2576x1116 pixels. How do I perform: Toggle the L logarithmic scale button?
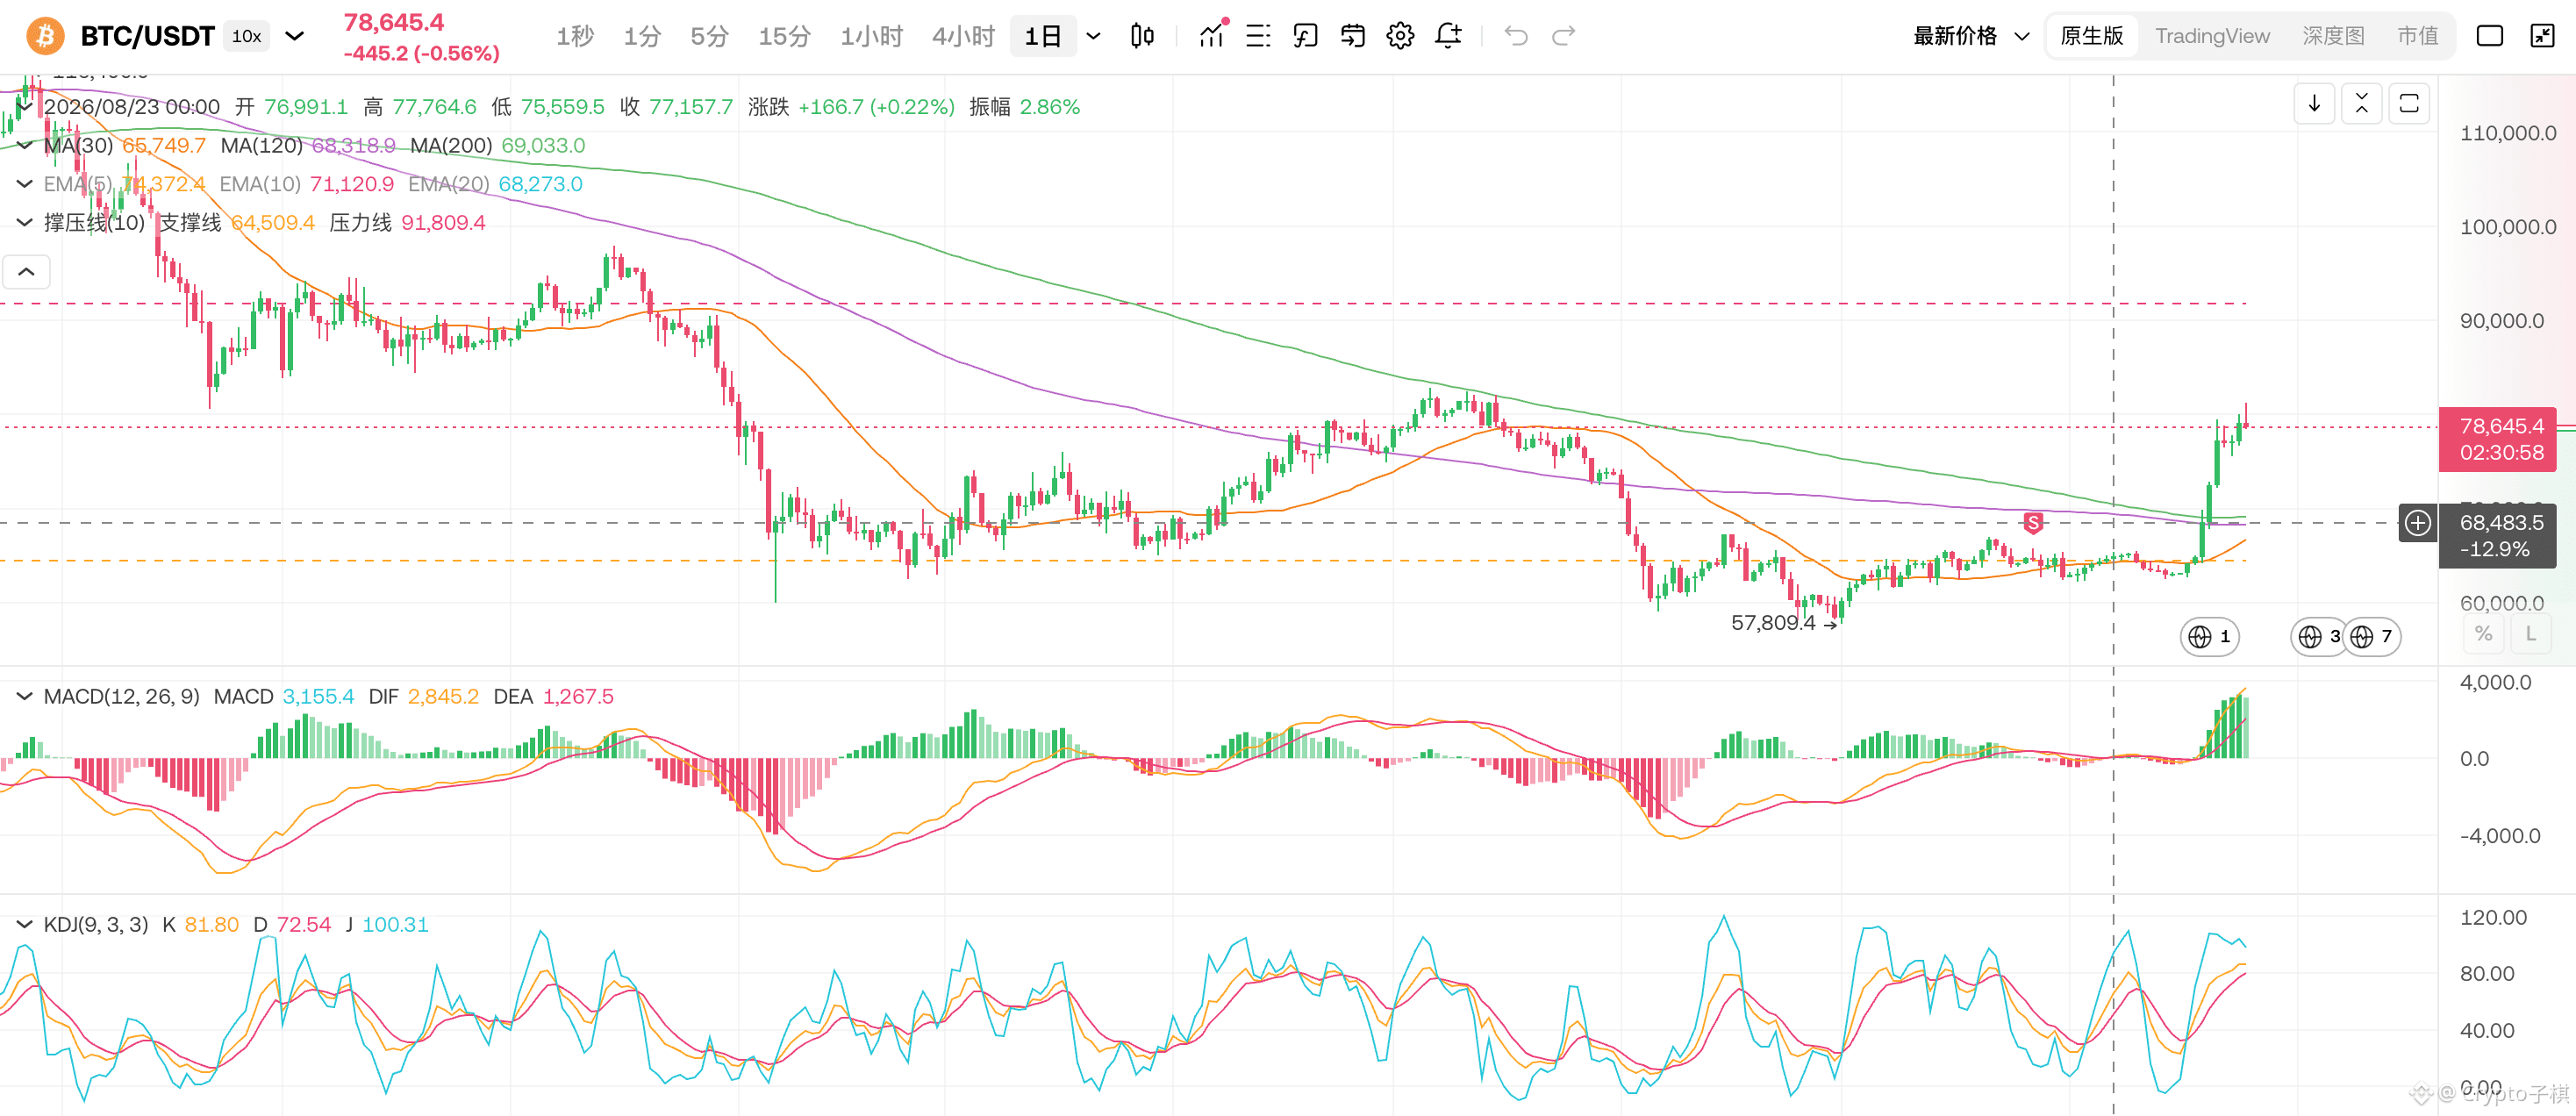(x=2531, y=634)
